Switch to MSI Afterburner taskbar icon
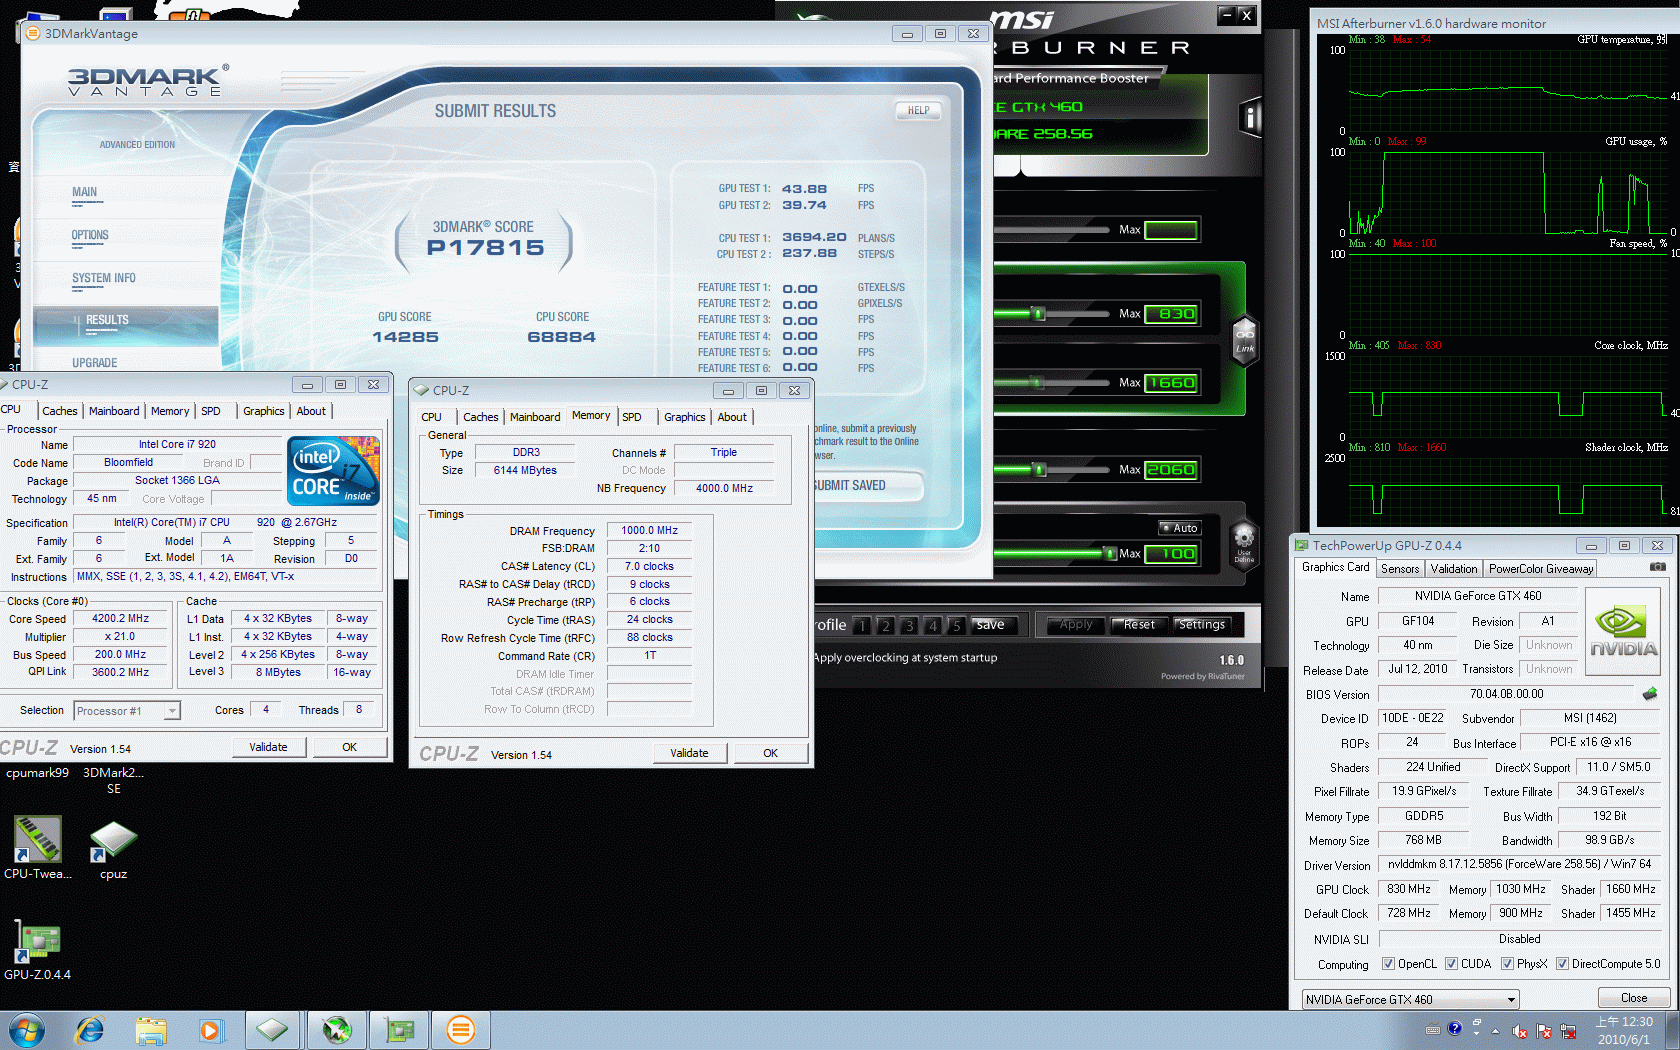This screenshot has height=1050, width=1680. click(x=337, y=1030)
